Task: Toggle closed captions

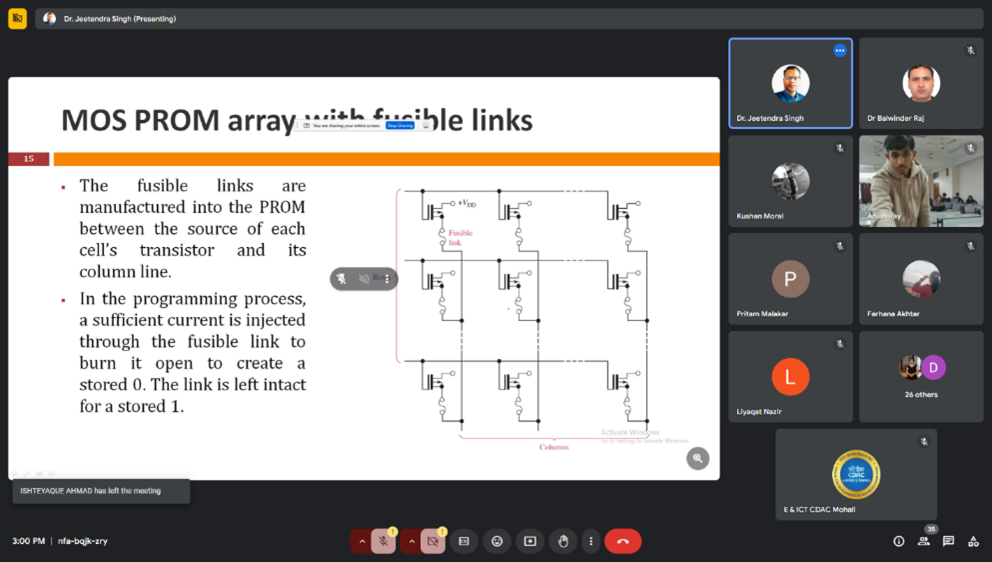Action: pyautogui.click(x=464, y=541)
